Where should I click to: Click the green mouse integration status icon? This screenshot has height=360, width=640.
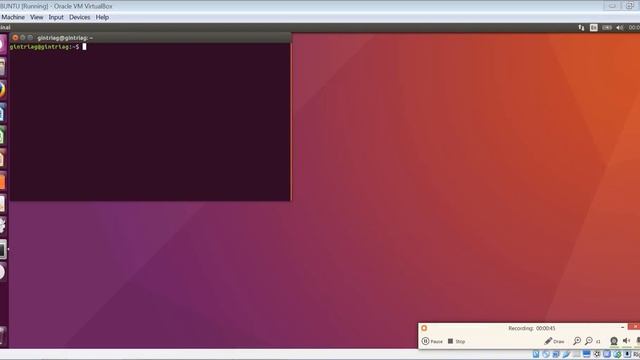pos(617,354)
